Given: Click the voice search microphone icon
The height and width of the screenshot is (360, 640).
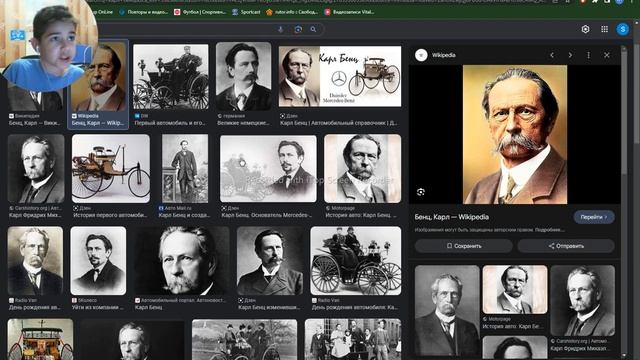Looking at the screenshot, I should click(x=280, y=29).
